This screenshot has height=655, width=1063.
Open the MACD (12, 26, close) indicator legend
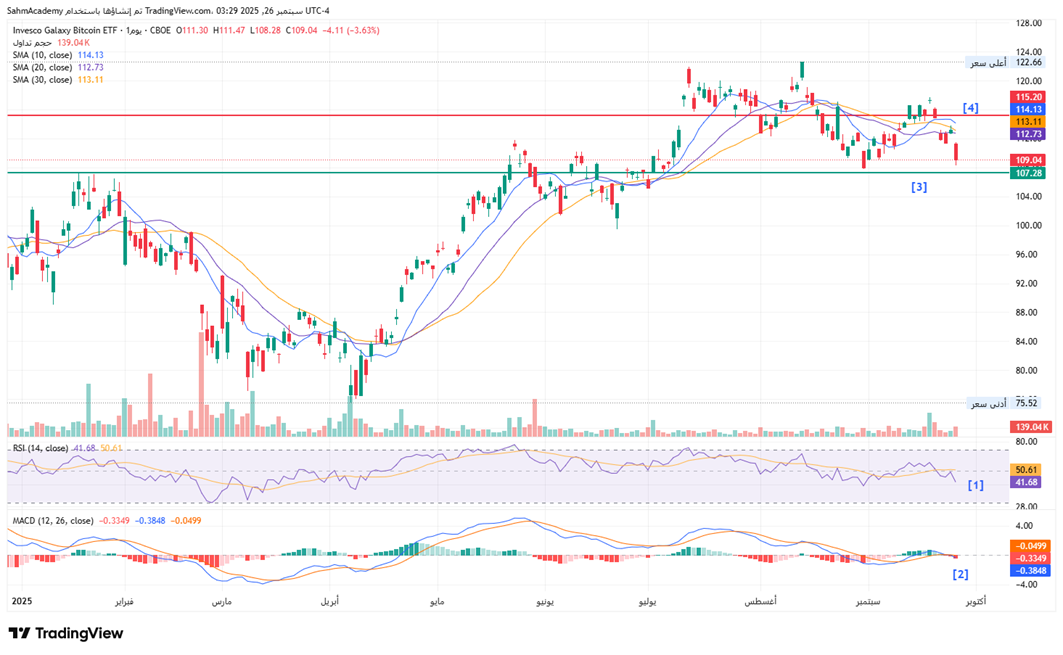click(52, 520)
